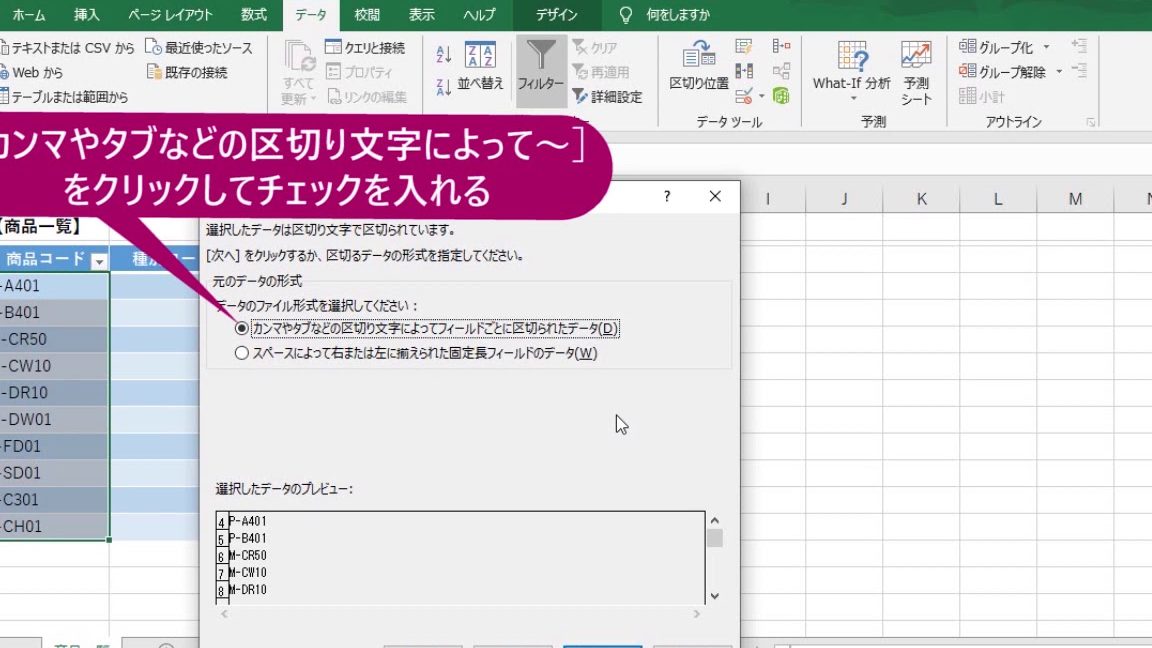Close the text wizard dialog
1152x648 pixels.
(x=715, y=196)
